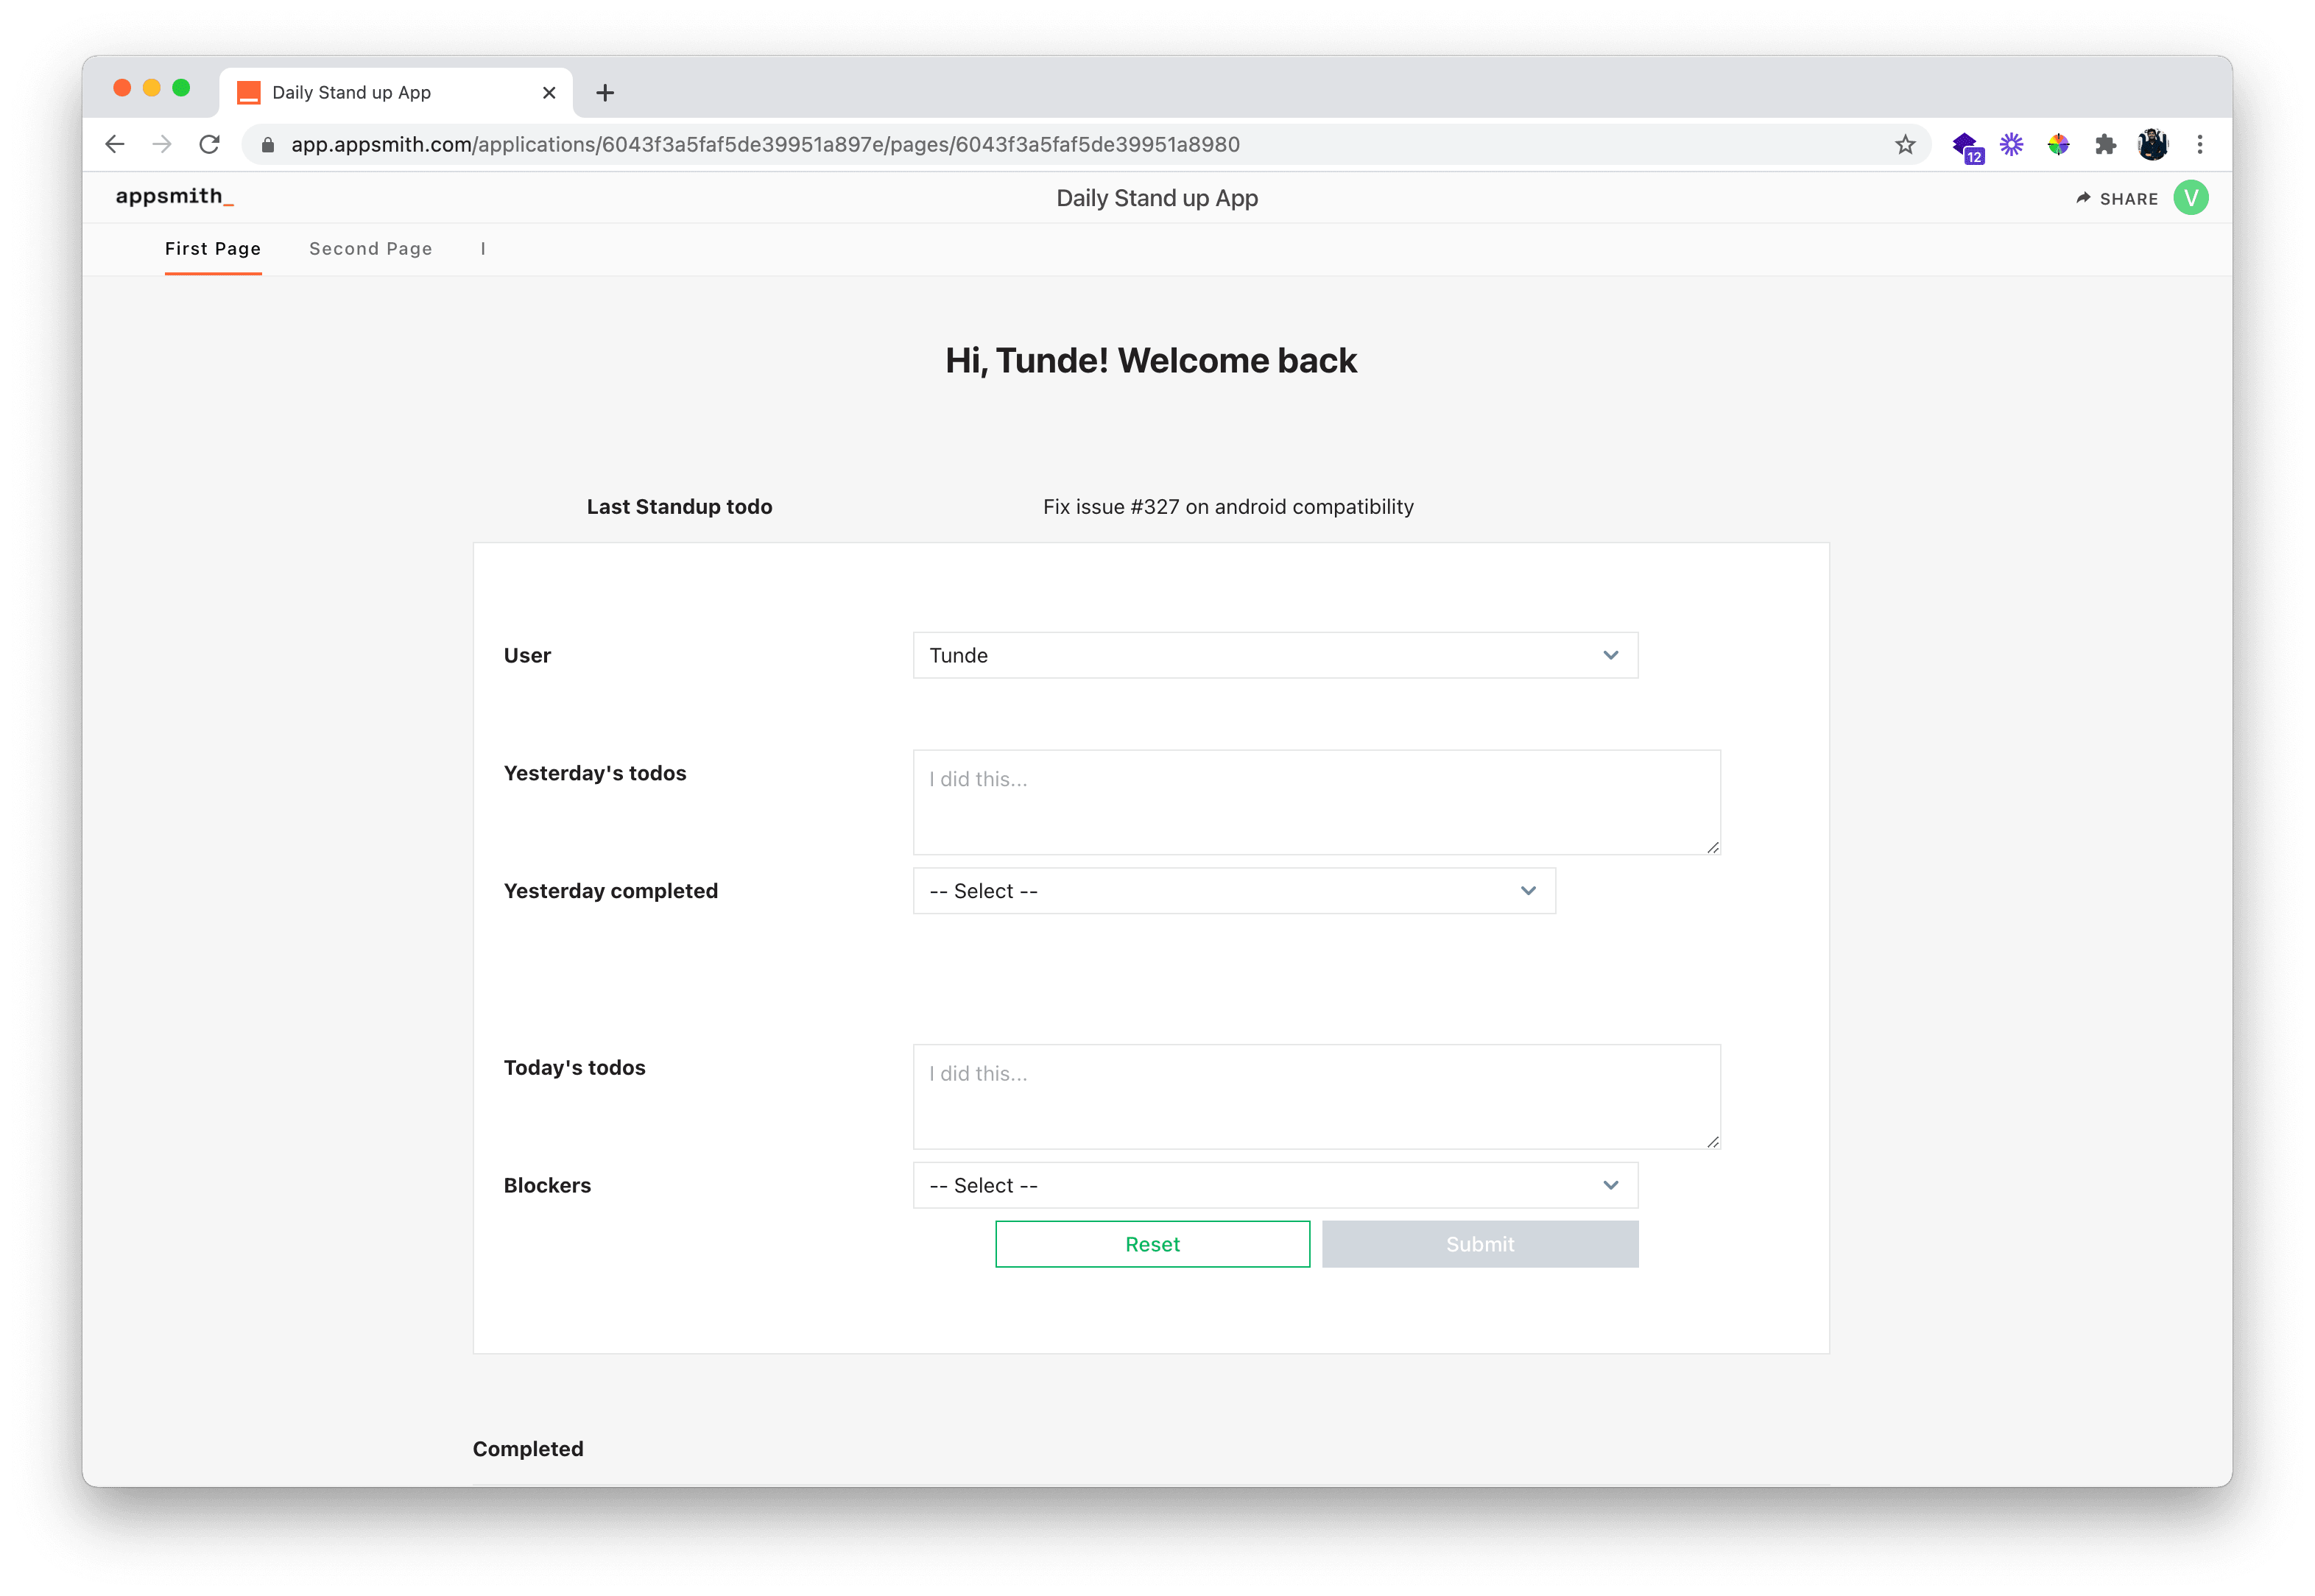Open a new browser tab
Viewport: 2315px width, 1596px height.
[605, 93]
